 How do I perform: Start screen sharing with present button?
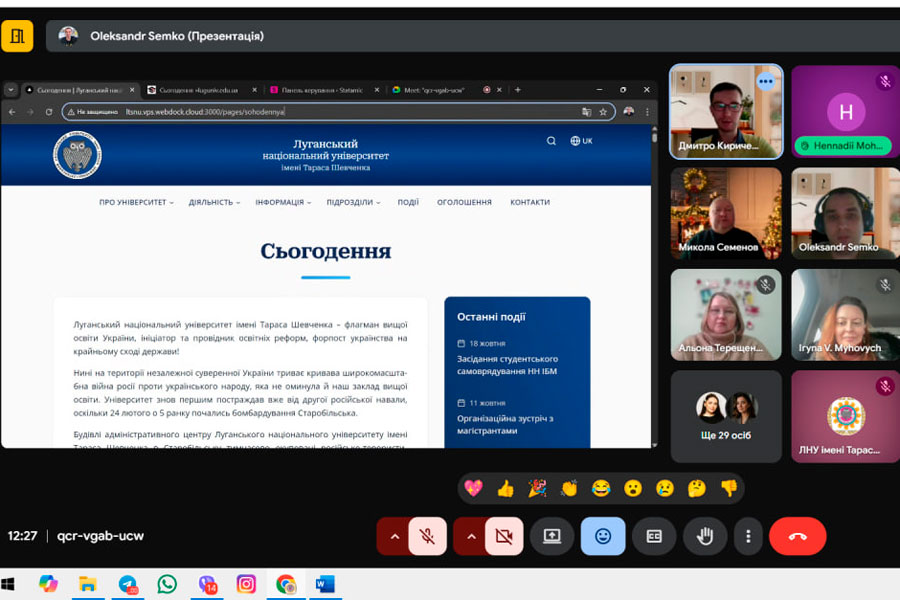click(x=552, y=536)
